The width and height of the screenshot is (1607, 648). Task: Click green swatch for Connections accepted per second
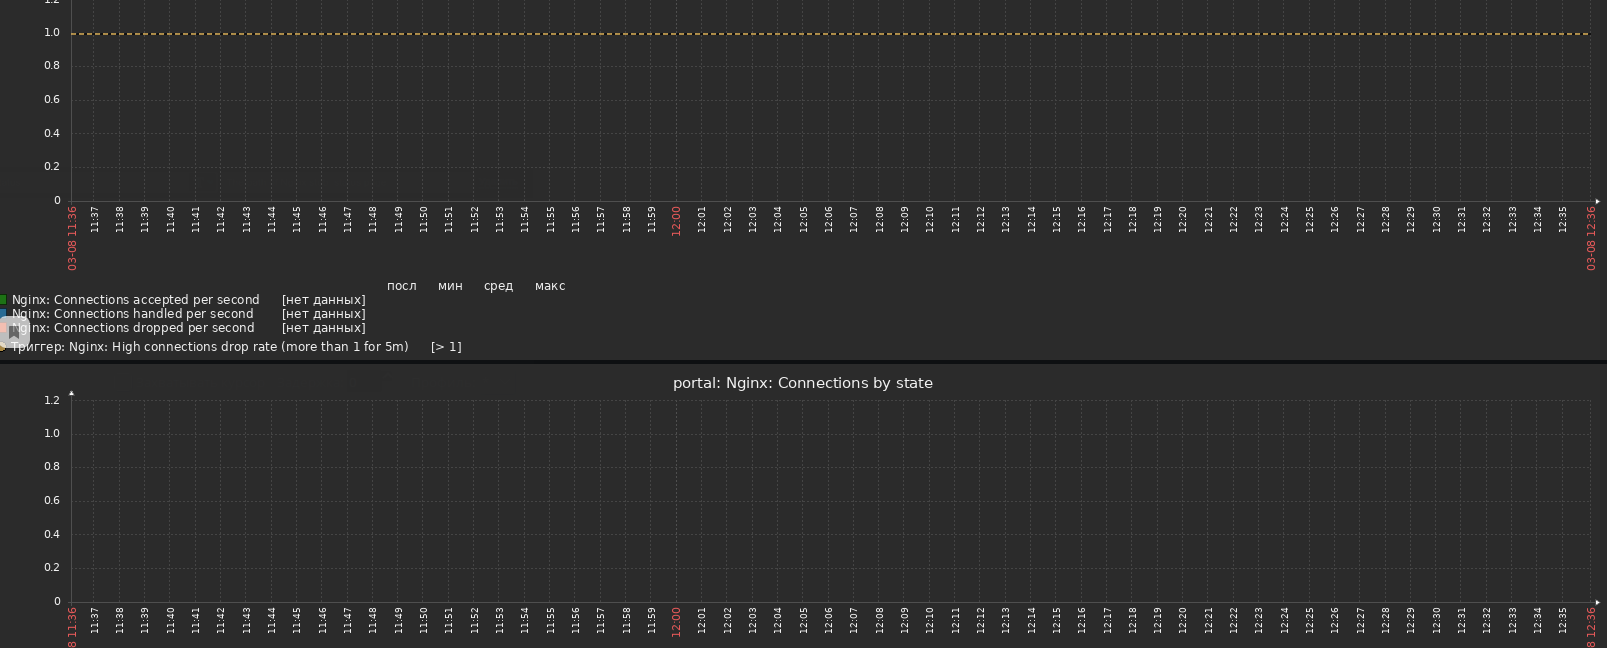tap(3, 300)
